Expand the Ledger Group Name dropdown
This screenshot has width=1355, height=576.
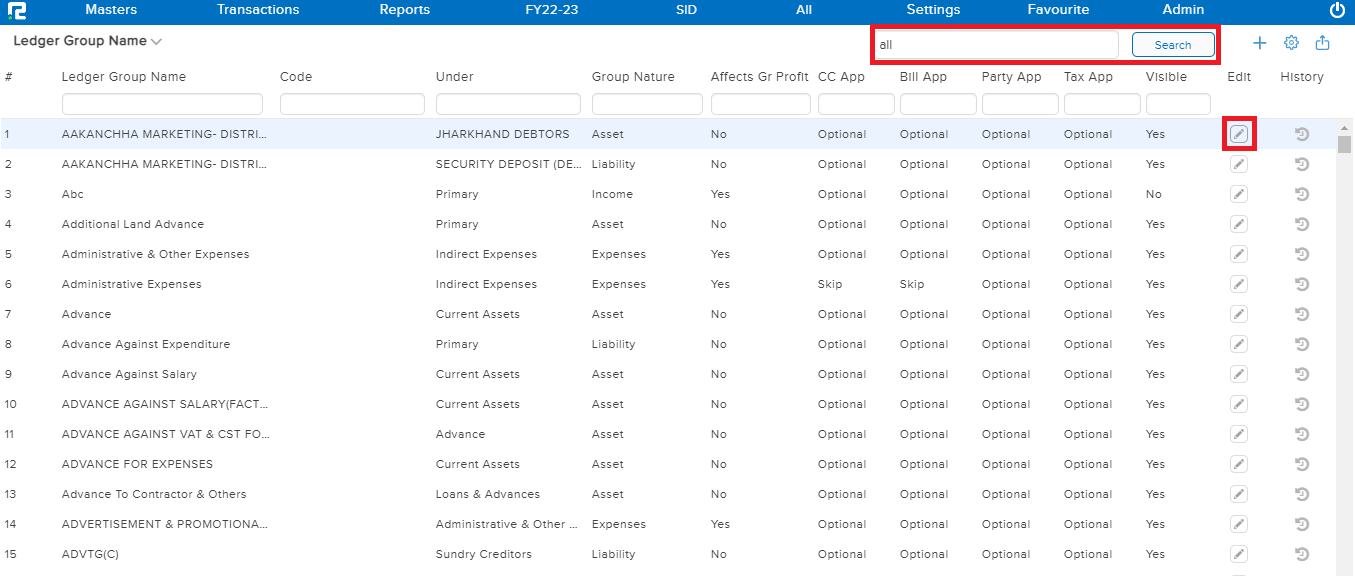[156, 42]
